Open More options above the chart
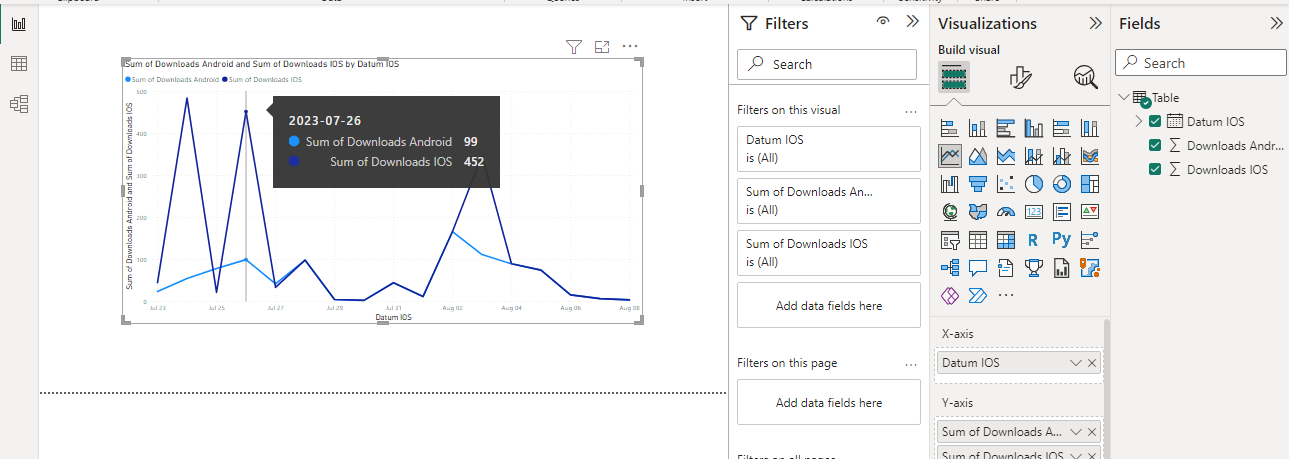The image size is (1289, 459). click(630, 46)
